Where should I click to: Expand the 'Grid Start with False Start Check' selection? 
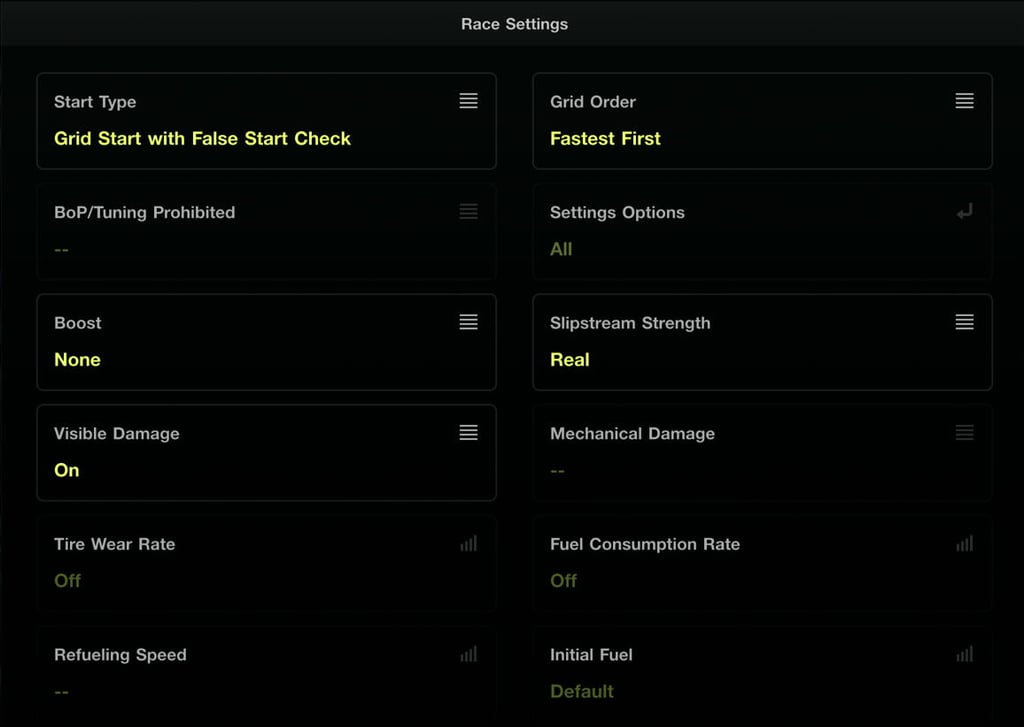tap(202, 139)
